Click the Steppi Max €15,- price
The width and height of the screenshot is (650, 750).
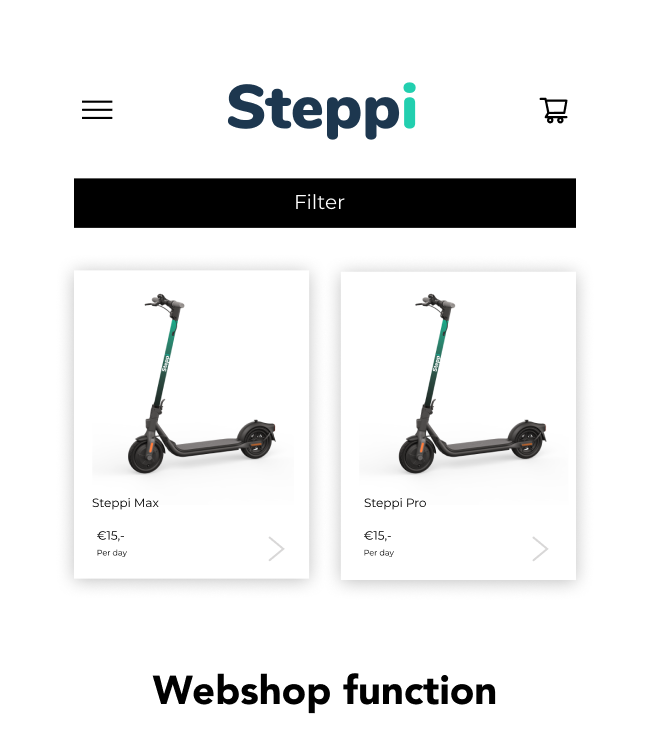pyautogui.click(x=110, y=536)
